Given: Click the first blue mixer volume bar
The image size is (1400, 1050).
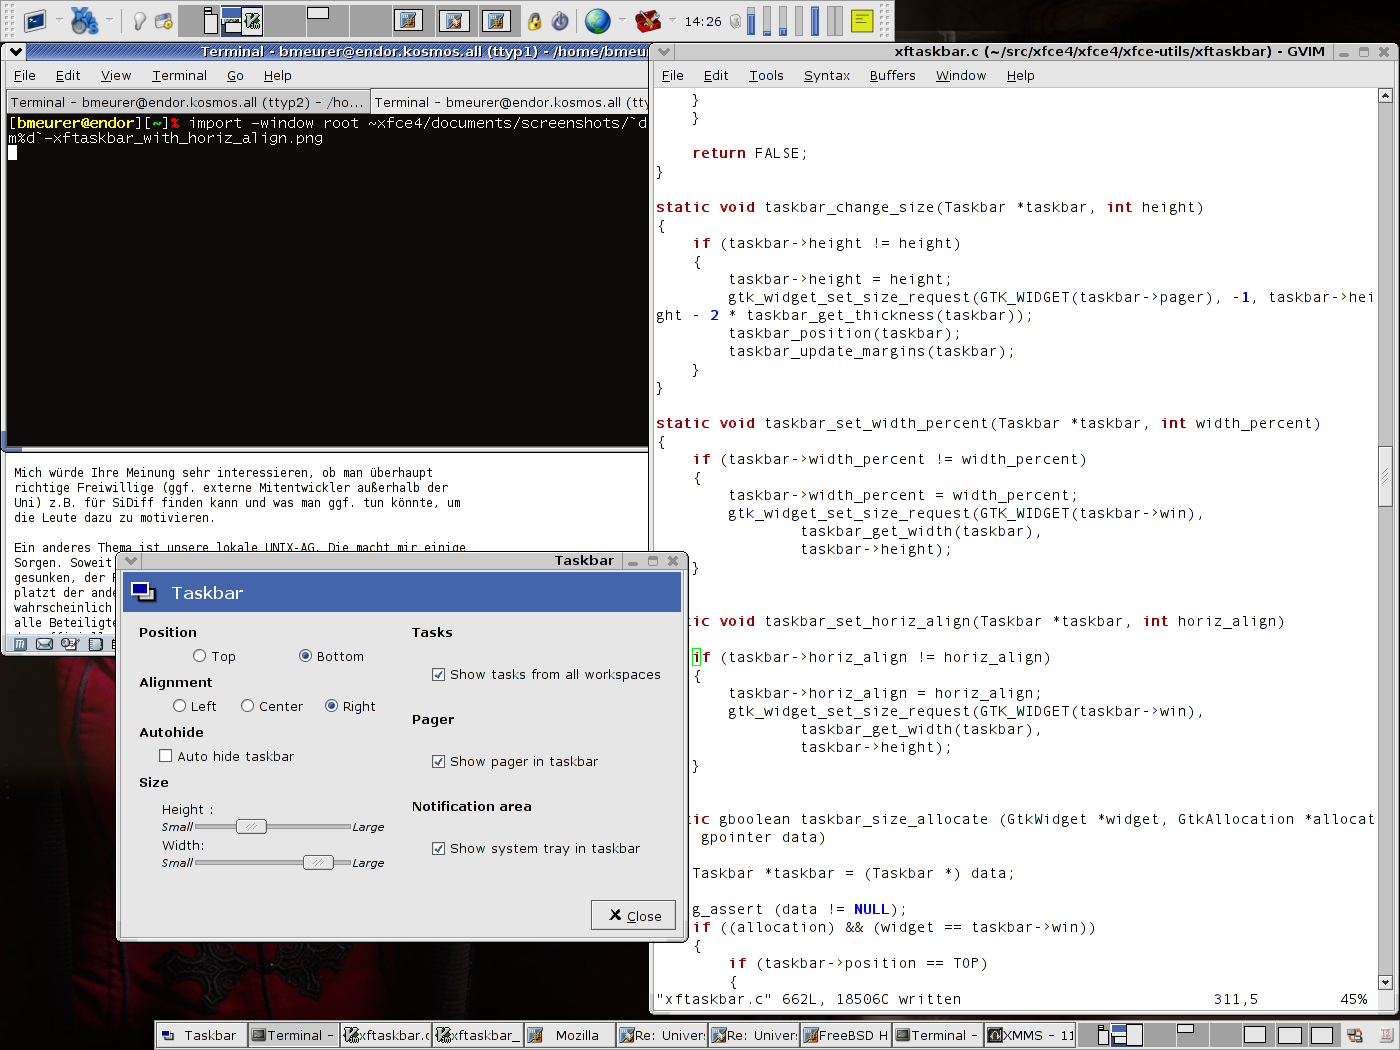Looking at the screenshot, I should [x=752, y=20].
